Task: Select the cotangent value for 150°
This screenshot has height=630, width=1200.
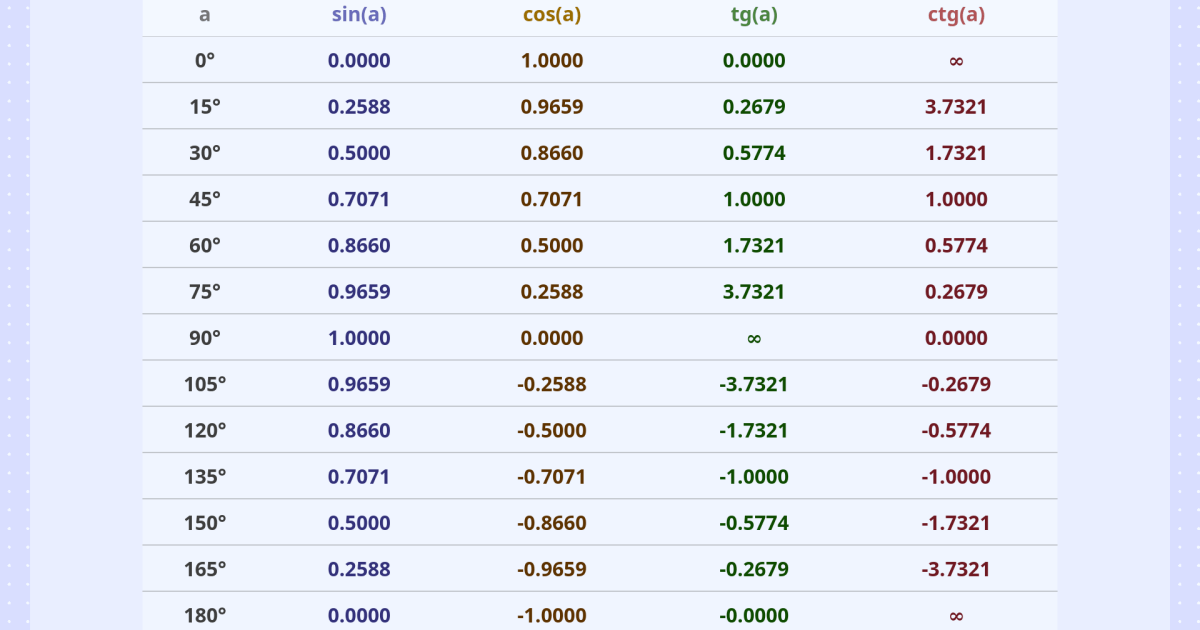Action: [956, 523]
